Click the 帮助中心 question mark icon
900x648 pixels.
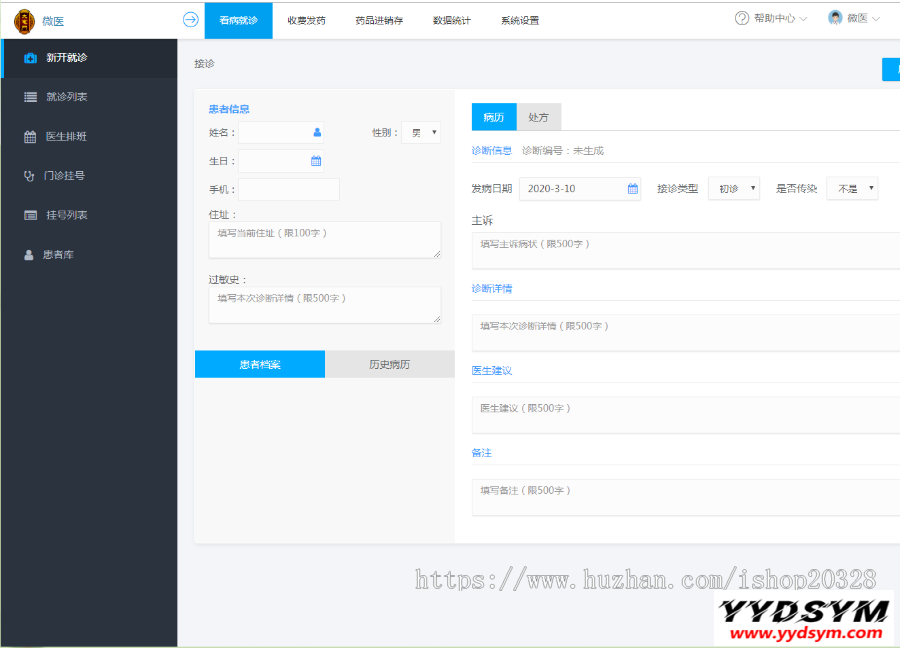(x=741, y=18)
